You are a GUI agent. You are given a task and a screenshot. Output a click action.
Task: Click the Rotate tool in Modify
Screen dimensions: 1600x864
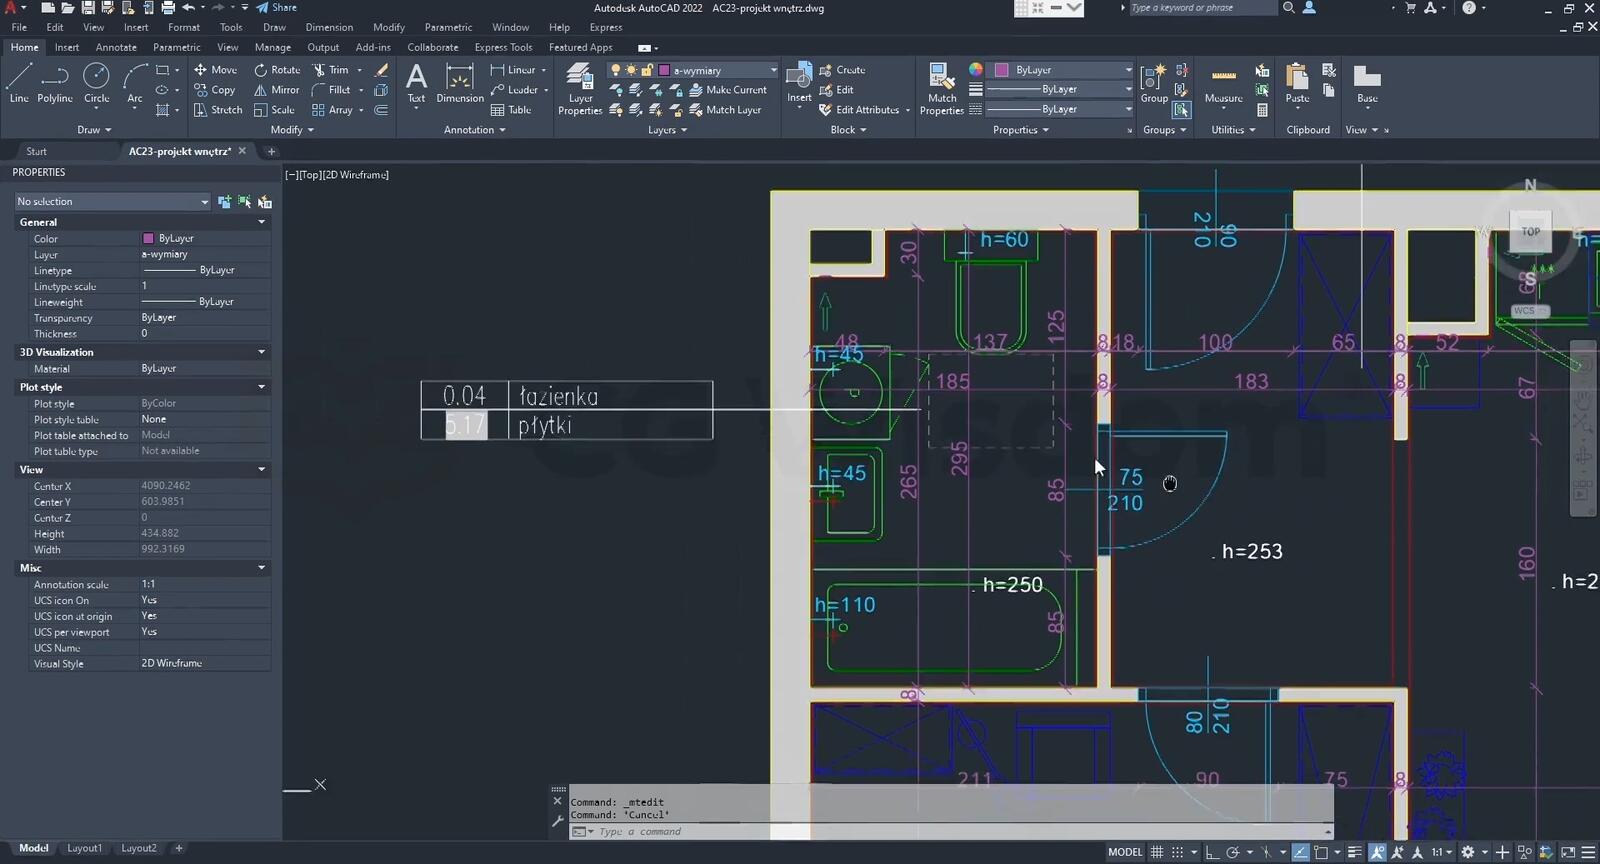click(276, 70)
